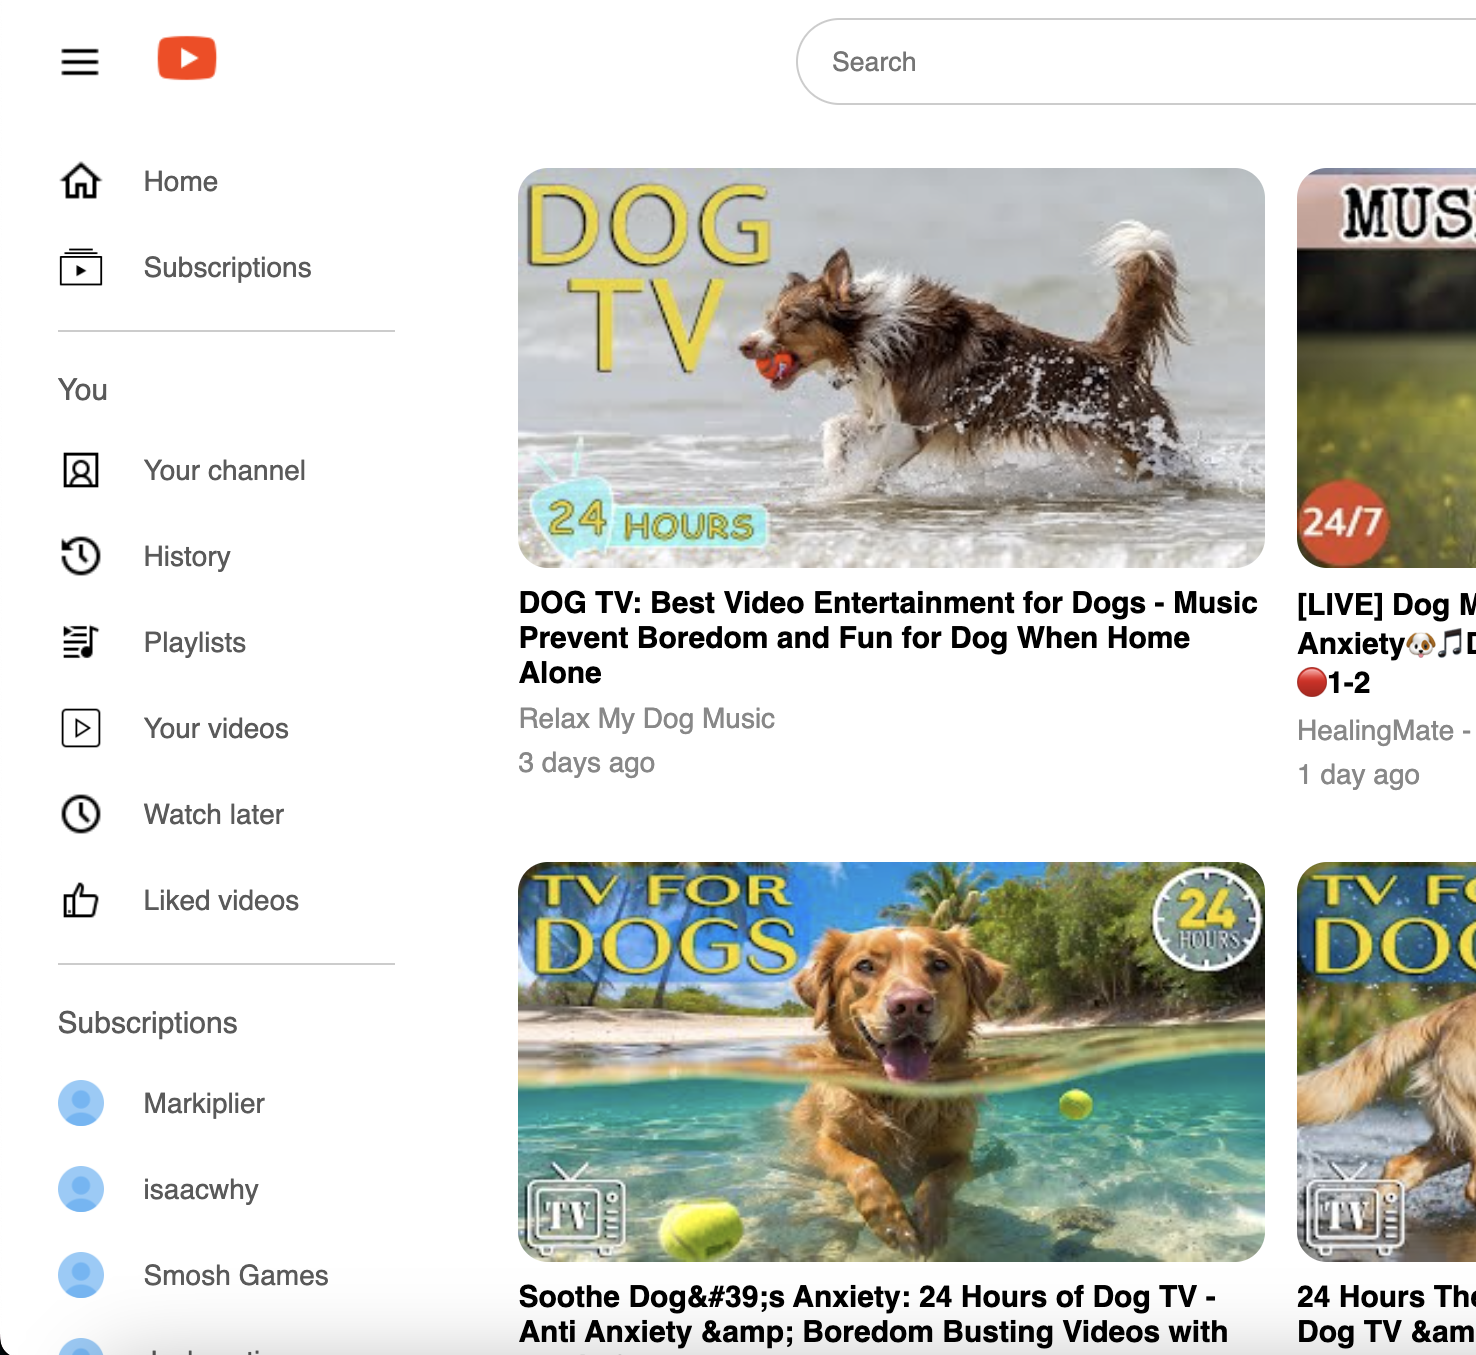Click the Watch later clock icon

(x=81, y=814)
